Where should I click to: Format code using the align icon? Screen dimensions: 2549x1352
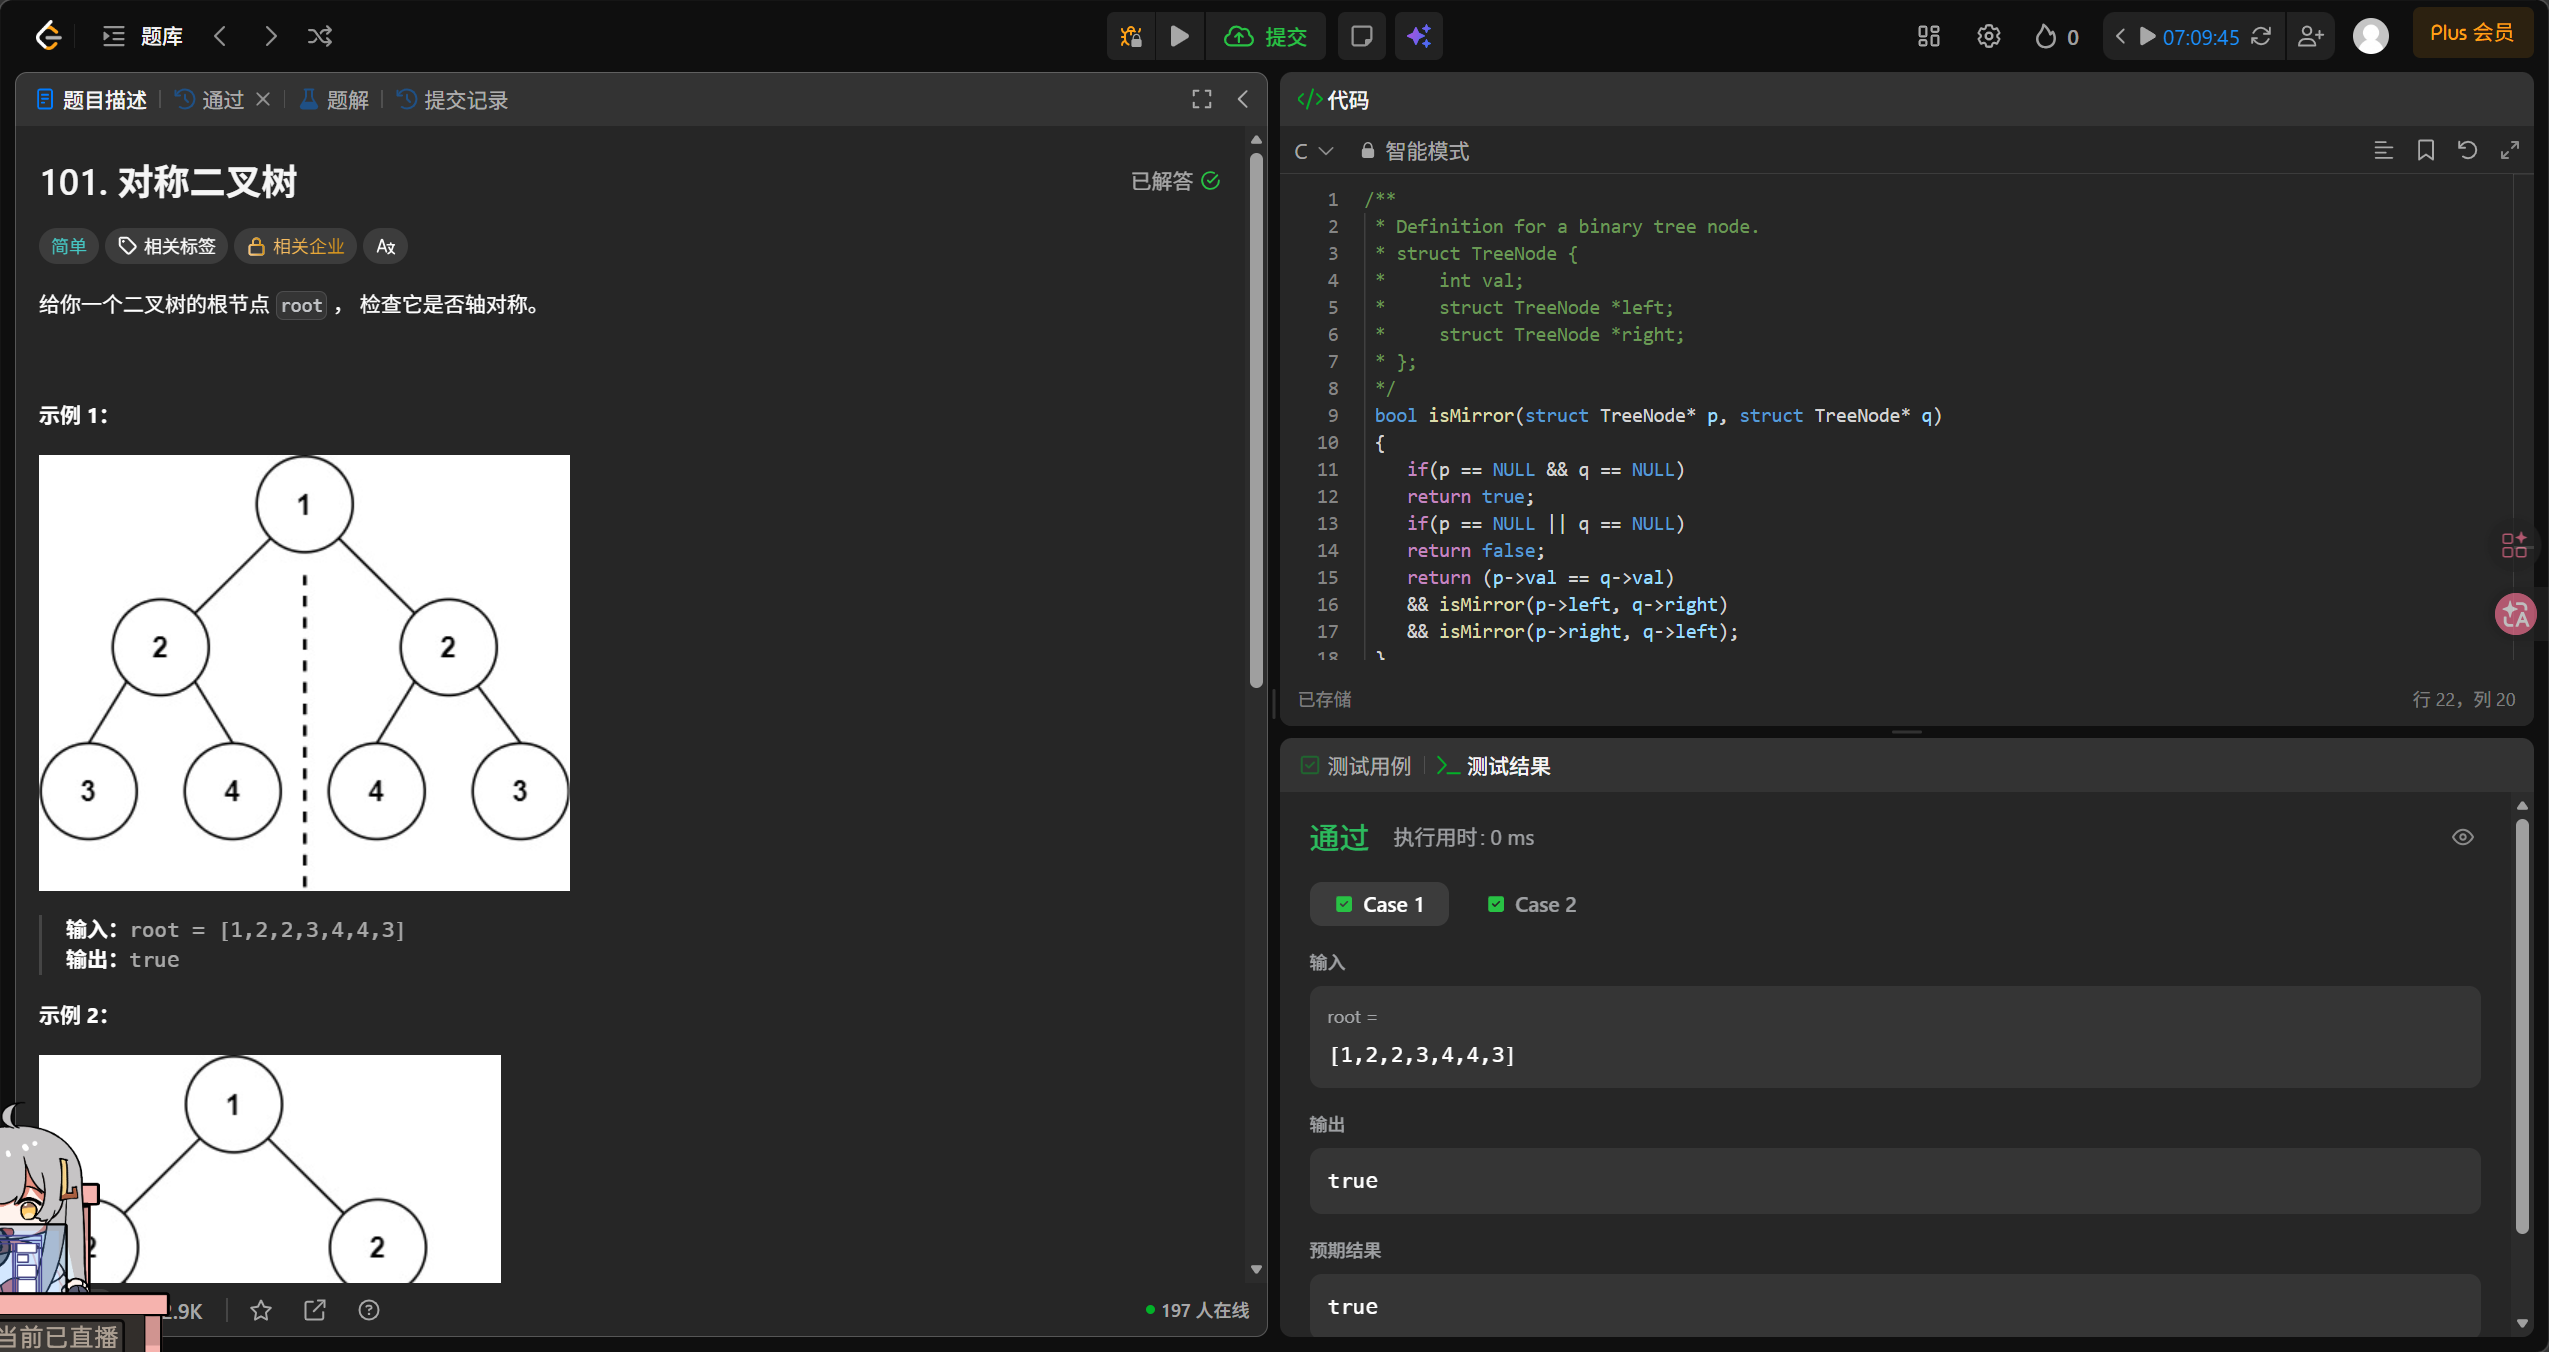pos(2383,150)
